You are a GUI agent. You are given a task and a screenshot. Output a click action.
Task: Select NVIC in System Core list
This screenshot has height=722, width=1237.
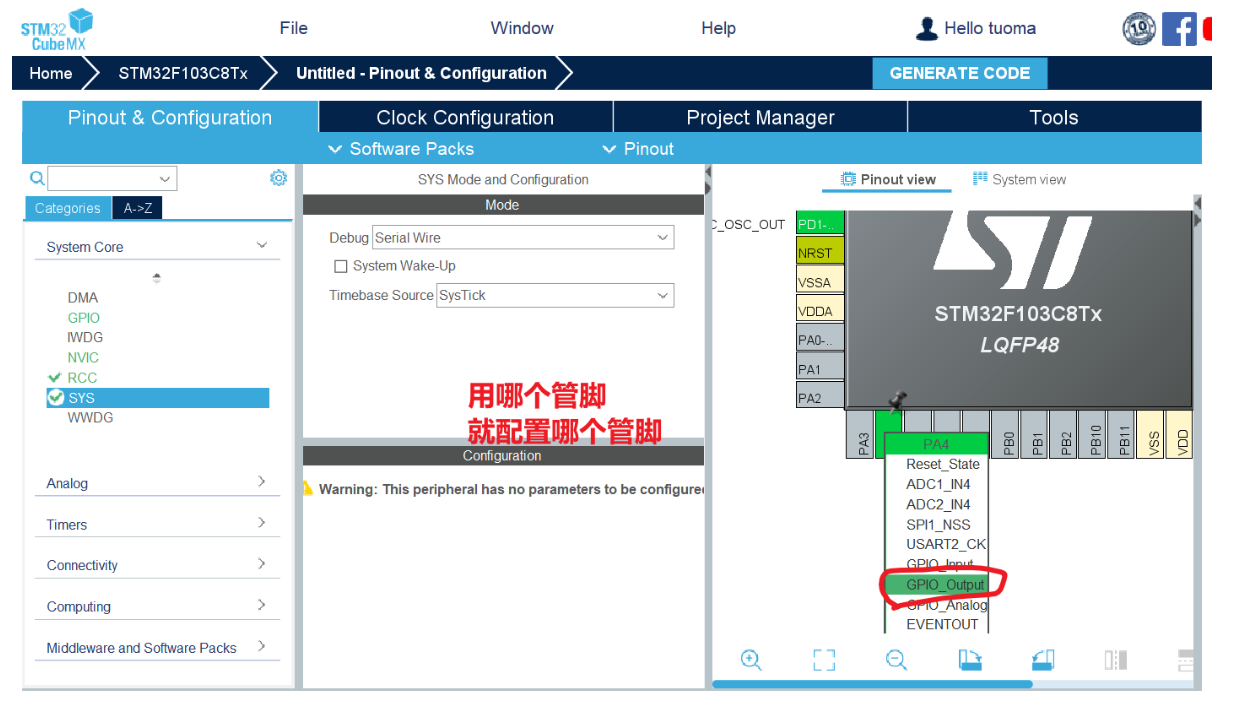(83, 357)
